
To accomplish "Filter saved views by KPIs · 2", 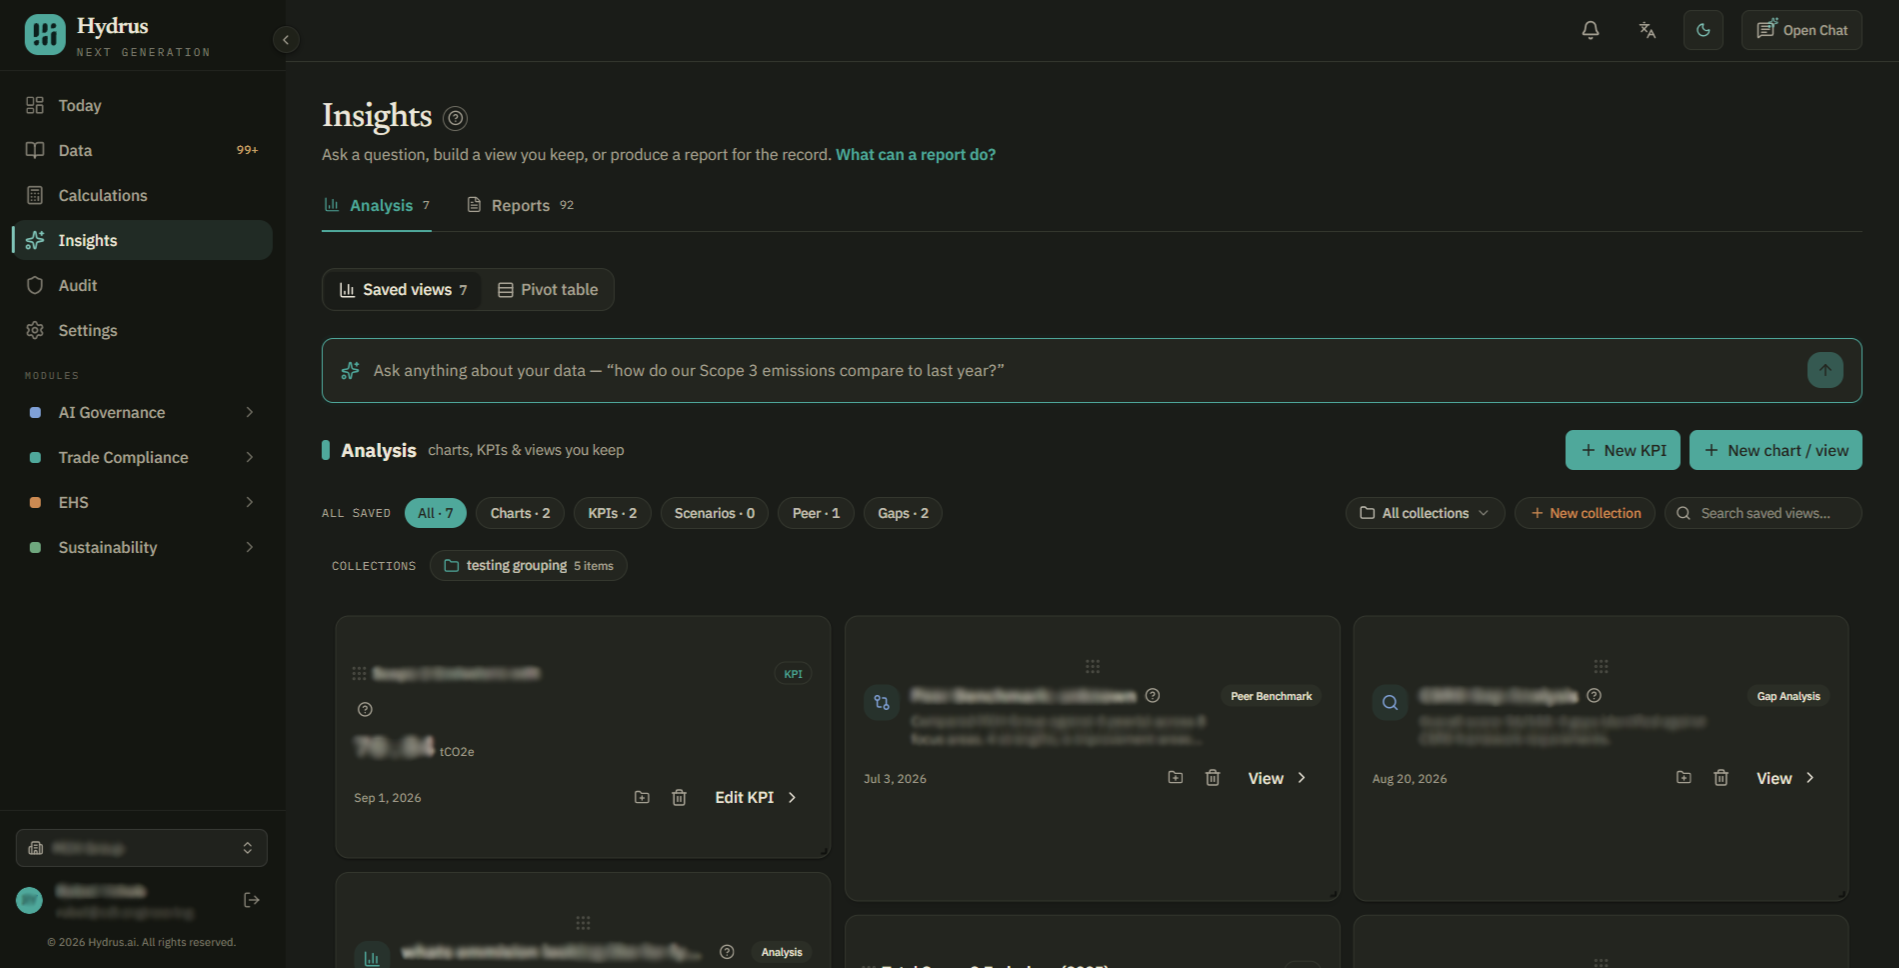I will click(612, 513).
